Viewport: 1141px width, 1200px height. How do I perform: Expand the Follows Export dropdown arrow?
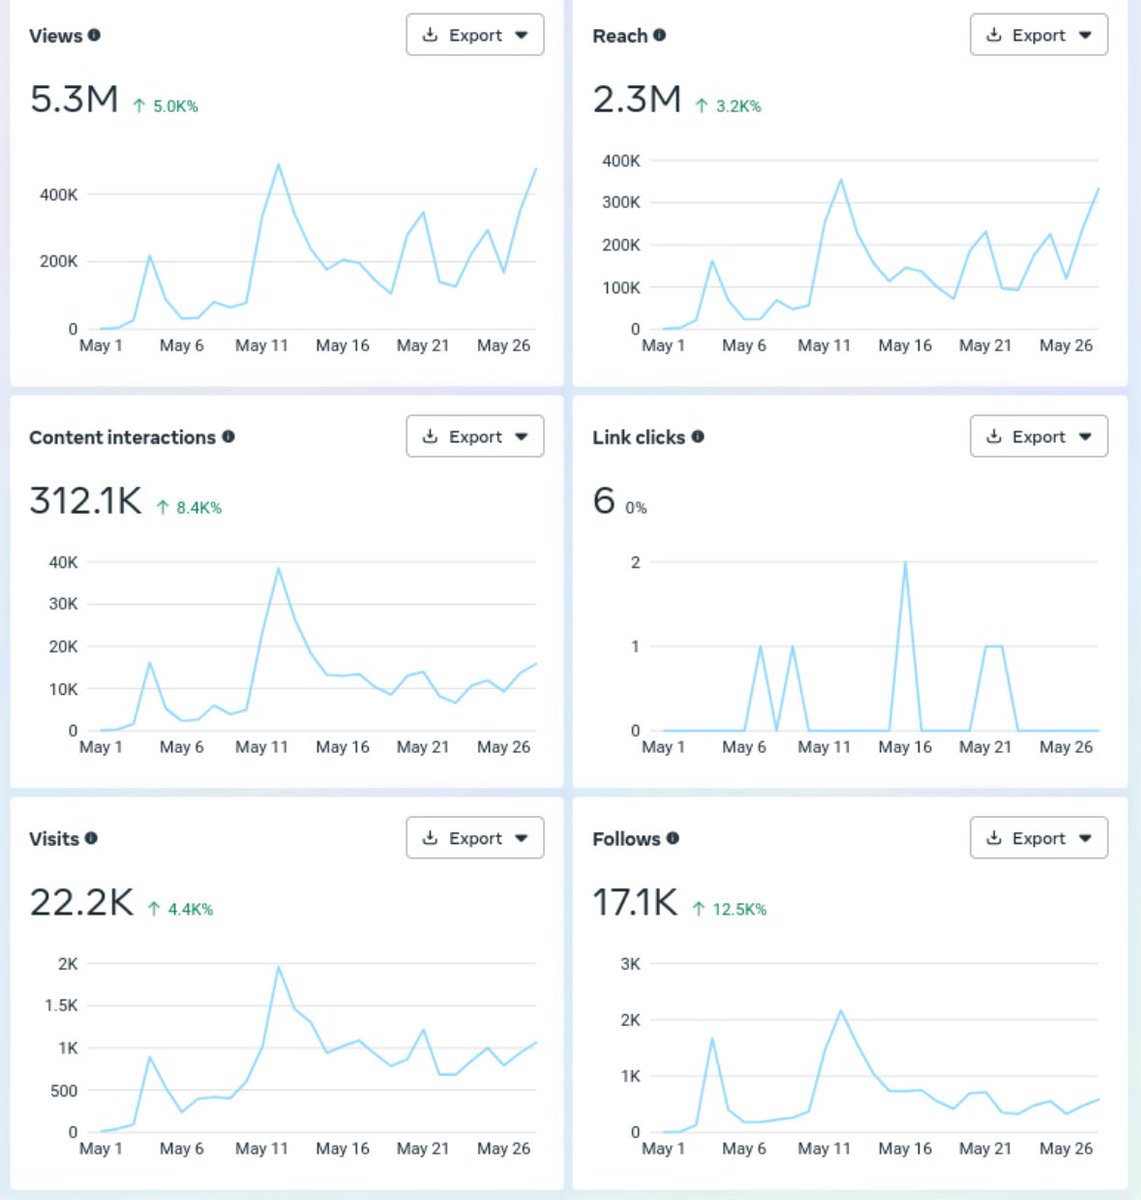[x=1085, y=838]
